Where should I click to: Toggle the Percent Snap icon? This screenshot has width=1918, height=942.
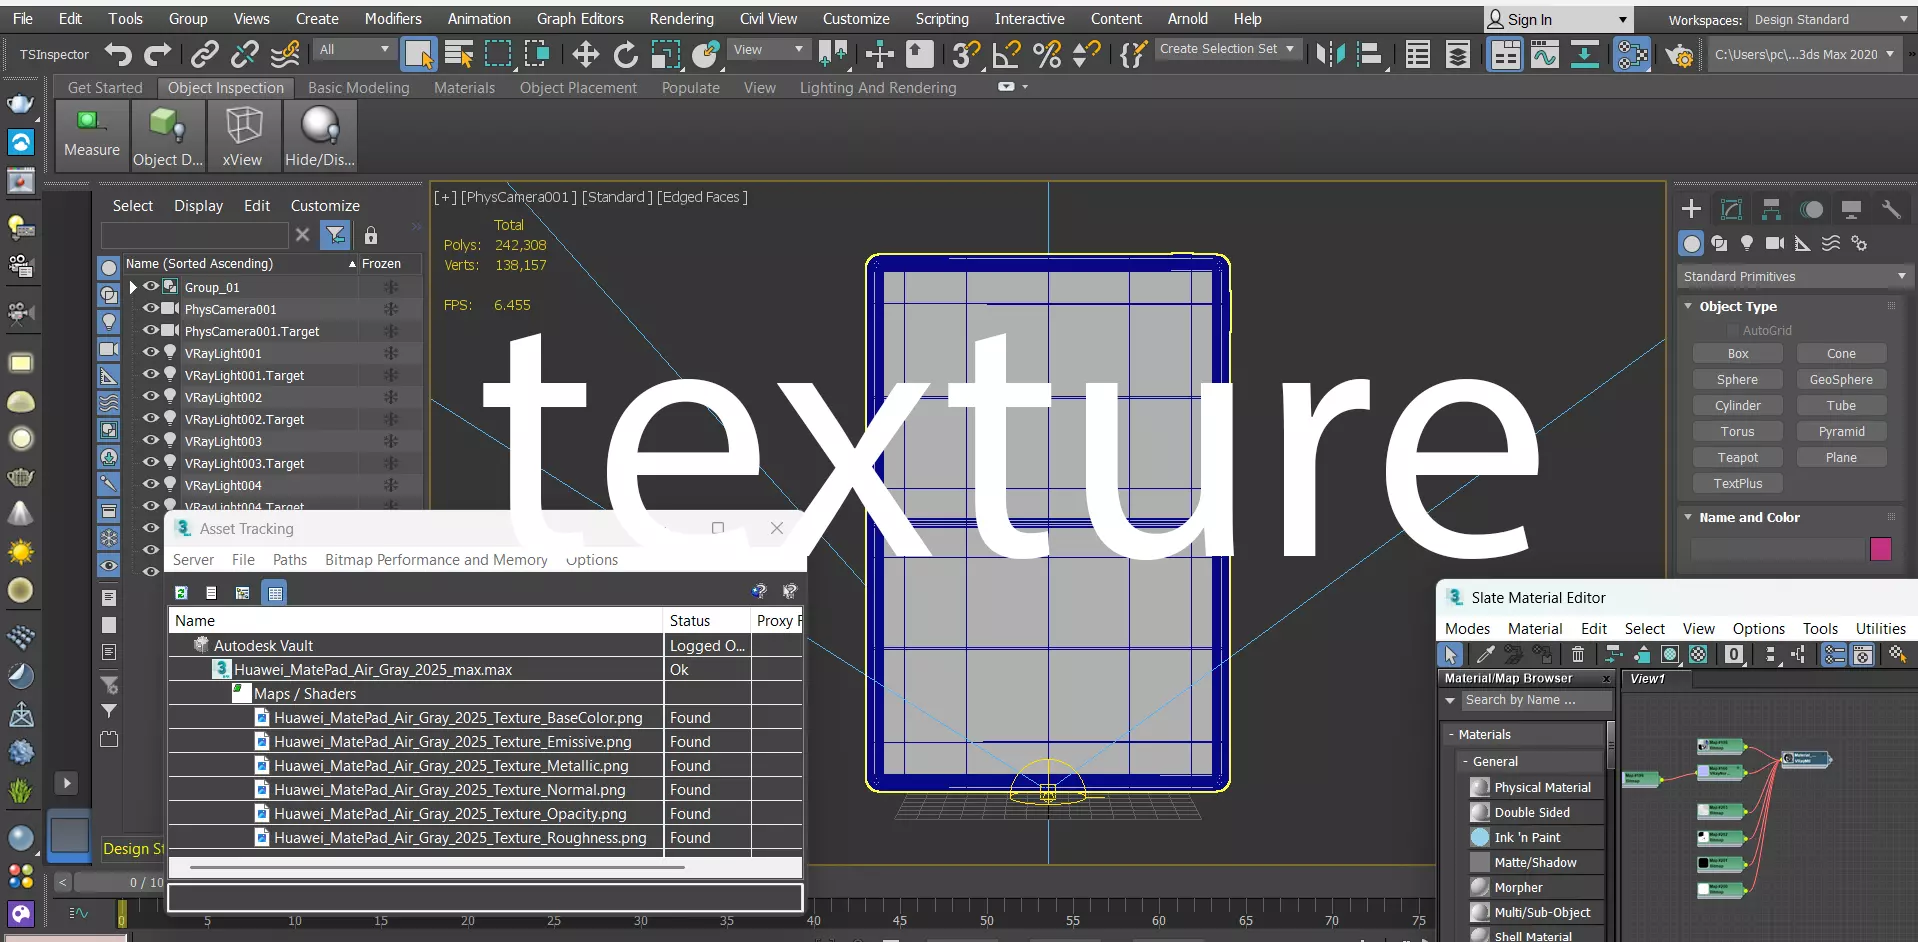[1047, 54]
